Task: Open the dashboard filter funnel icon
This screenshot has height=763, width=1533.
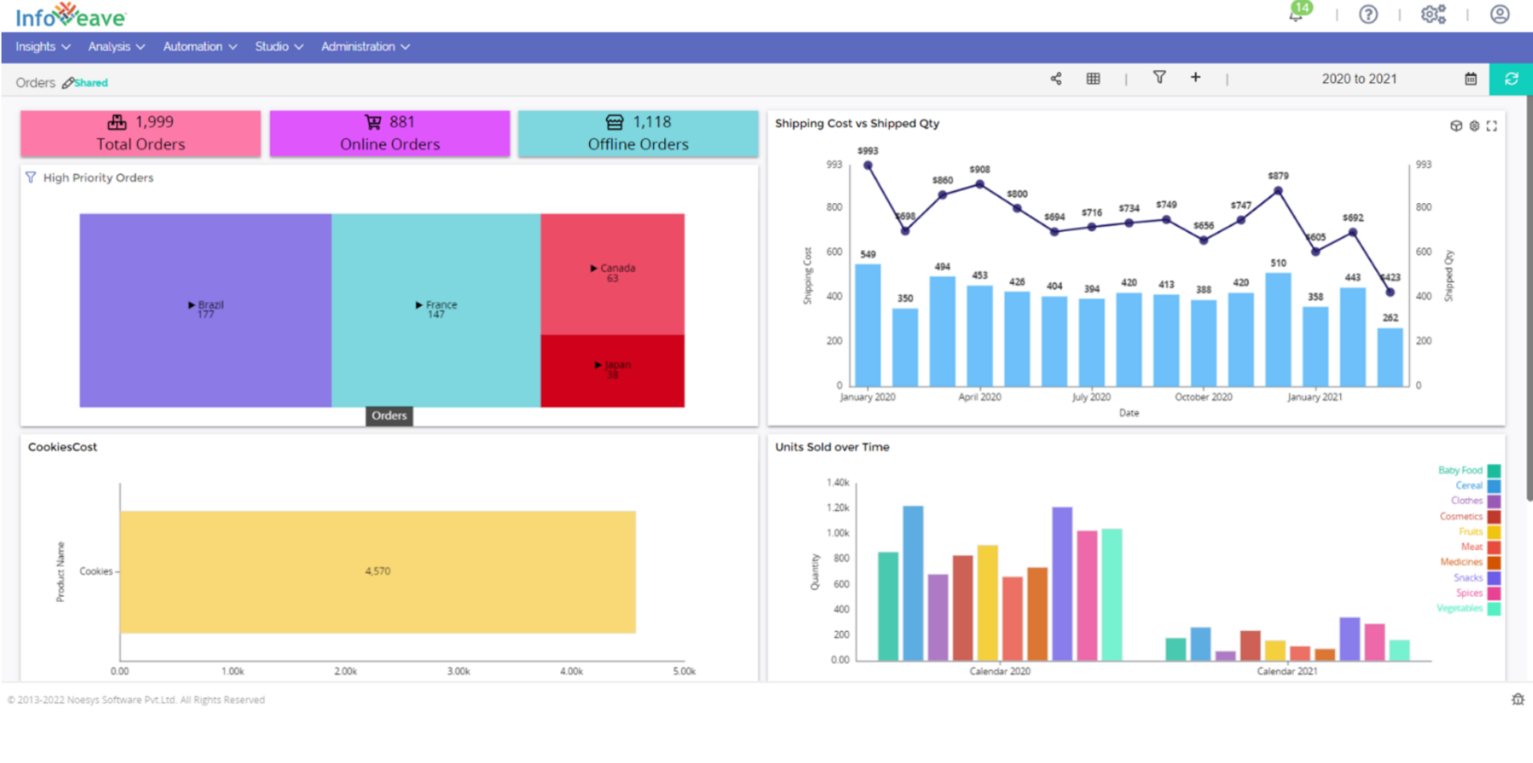Action: pyautogui.click(x=1159, y=77)
